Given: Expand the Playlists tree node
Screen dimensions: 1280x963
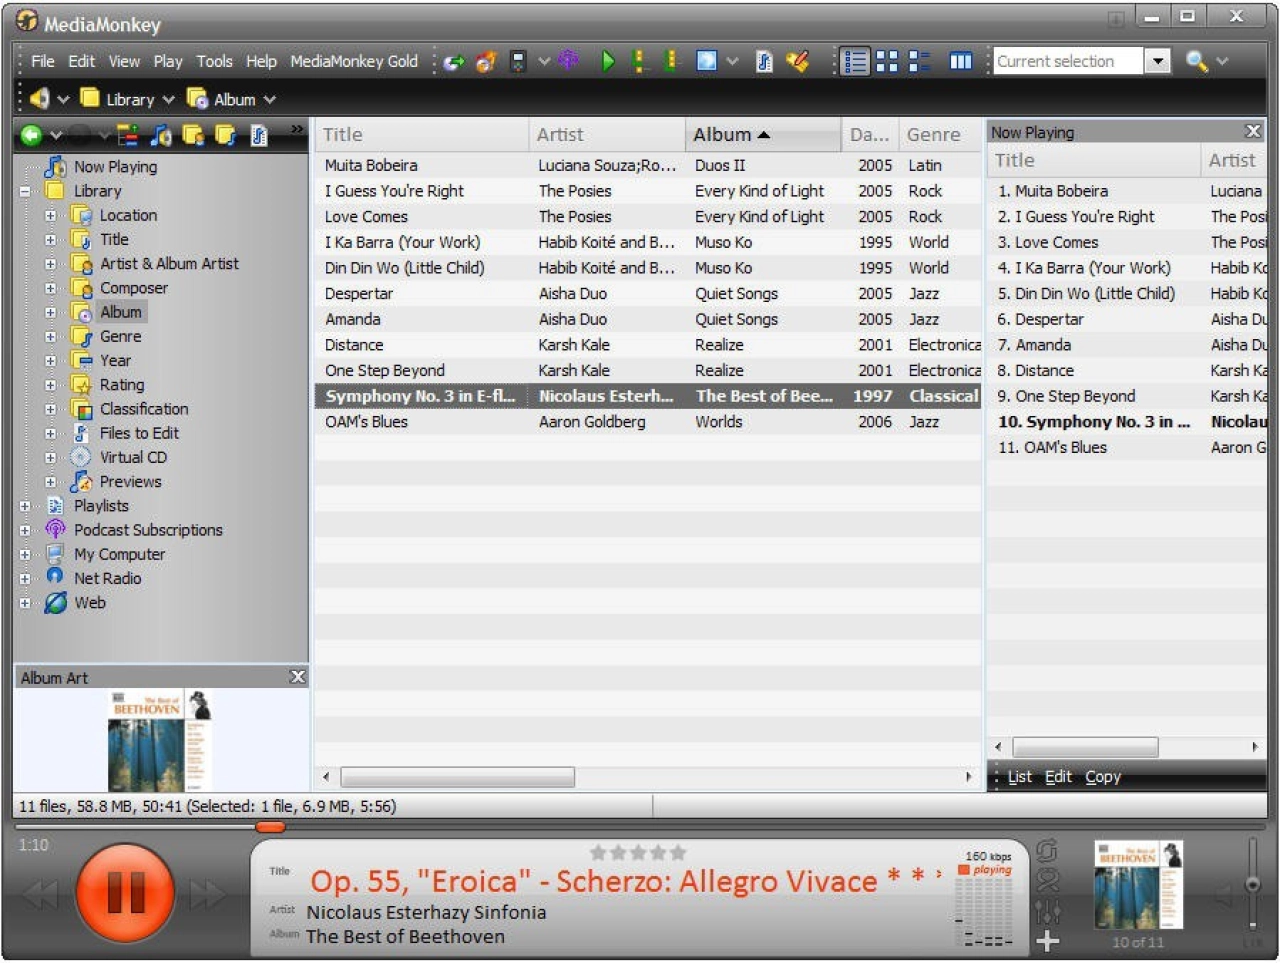Looking at the screenshot, I should tap(26, 506).
